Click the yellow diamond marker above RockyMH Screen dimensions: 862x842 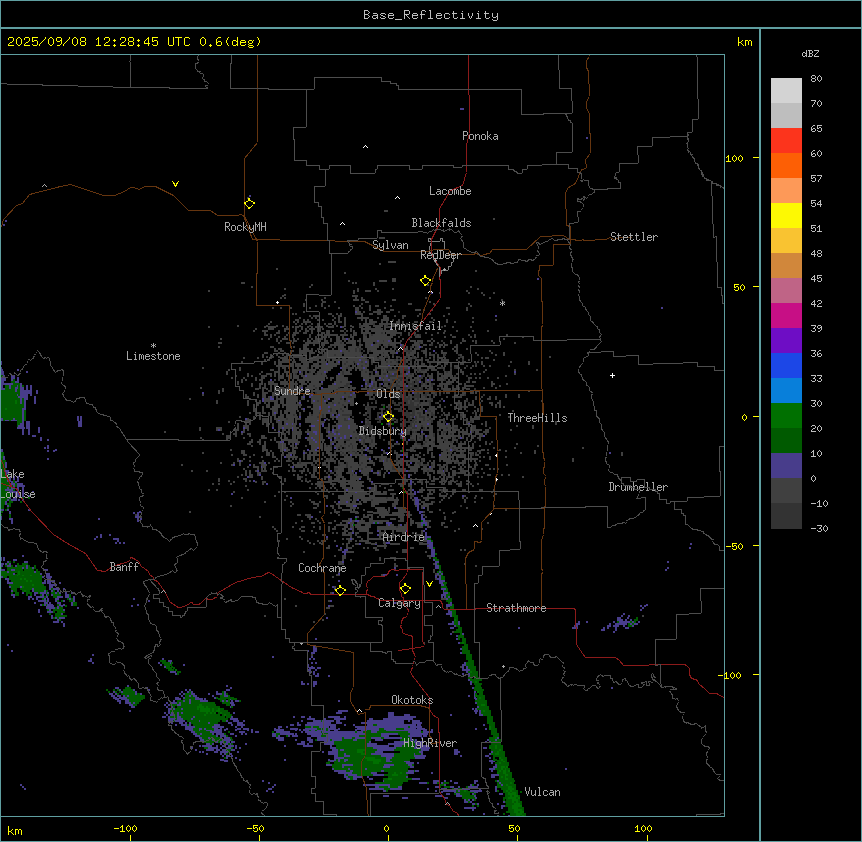coord(249,204)
